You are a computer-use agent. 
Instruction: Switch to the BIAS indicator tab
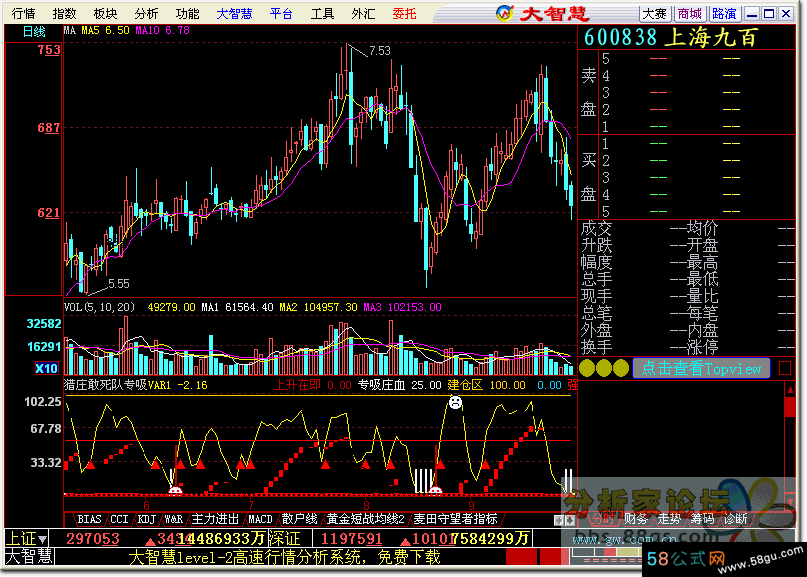click(89, 519)
